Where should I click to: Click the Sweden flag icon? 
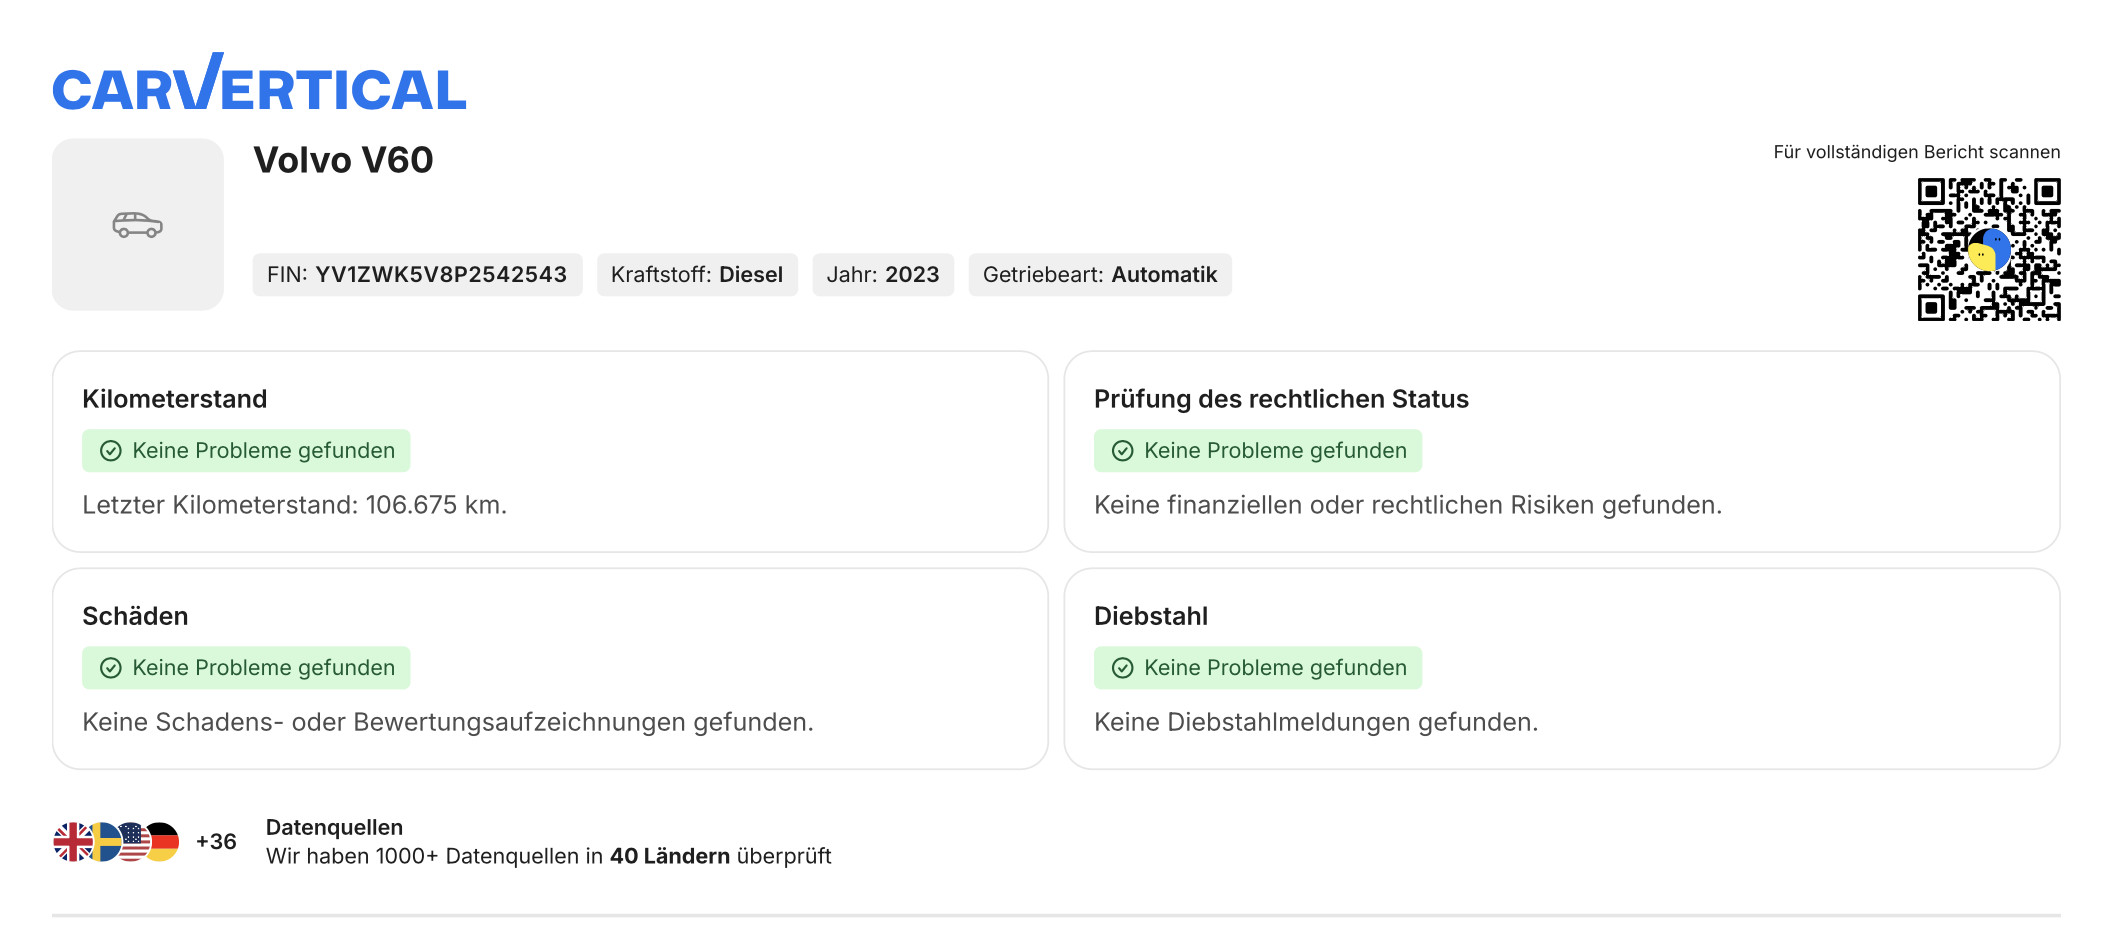(x=103, y=842)
